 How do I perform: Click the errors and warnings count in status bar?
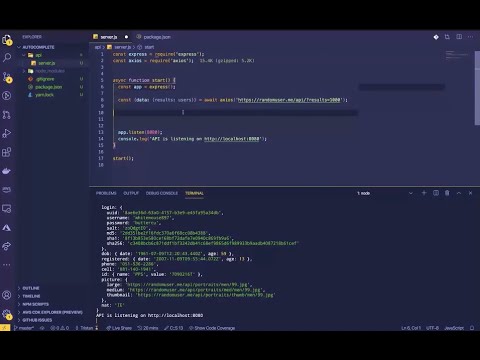[59, 328]
